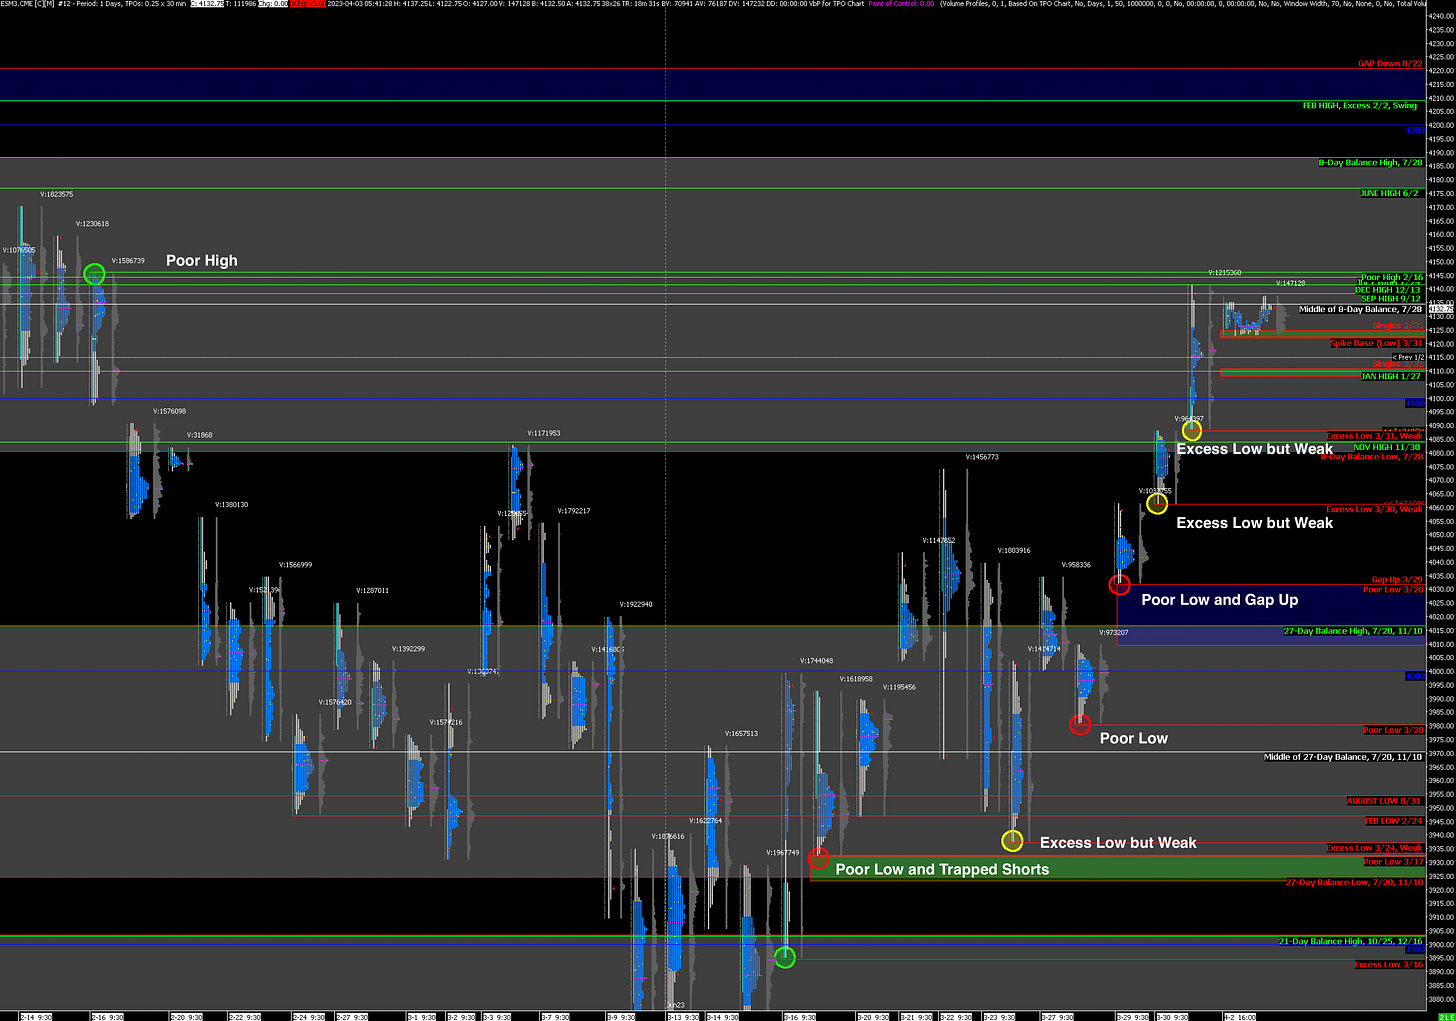Click the 8-Day Balance Low, 7/28 label
Screen dimensions: 1456x1021
point(1372,457)
